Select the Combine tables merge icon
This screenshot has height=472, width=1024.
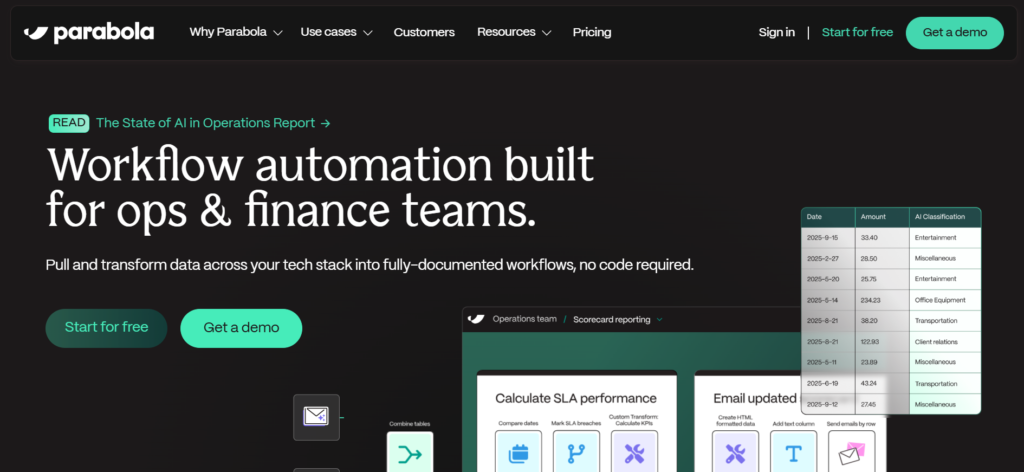409,452
